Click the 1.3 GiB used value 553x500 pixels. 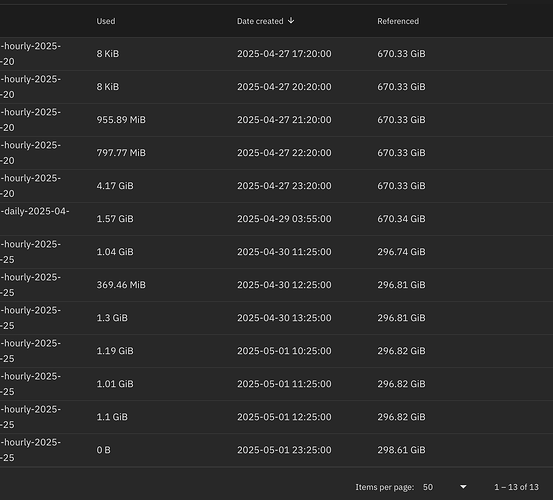pyautogui.click(x=112, y=318)
